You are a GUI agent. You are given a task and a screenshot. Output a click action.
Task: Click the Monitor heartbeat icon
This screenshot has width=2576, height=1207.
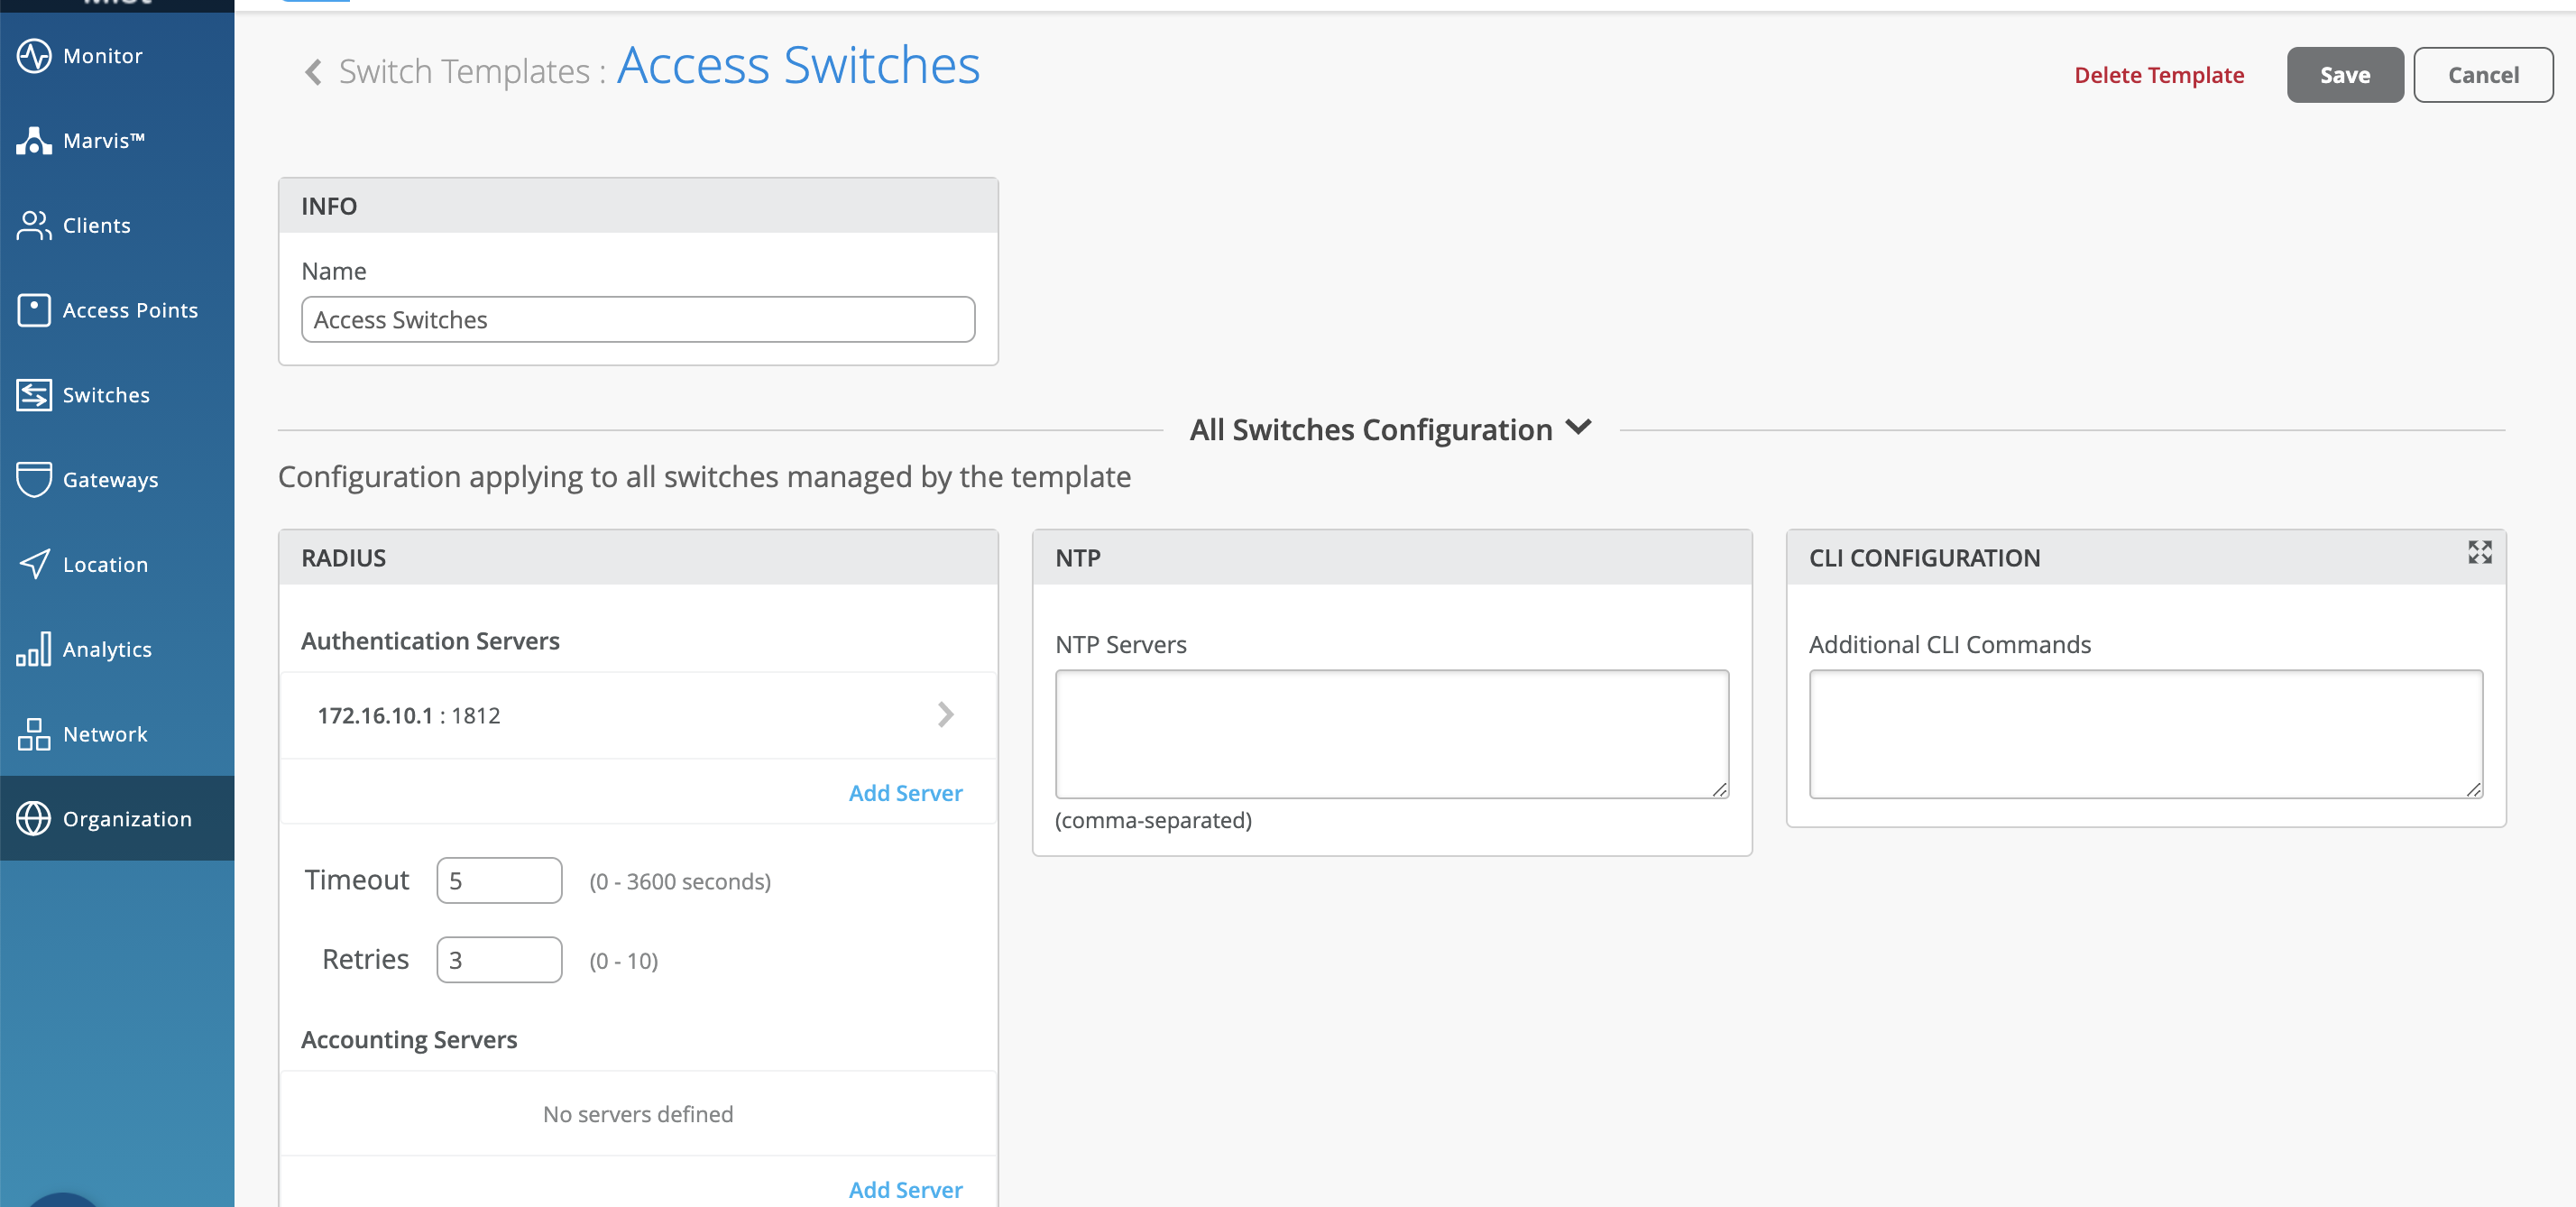(34, 56)
